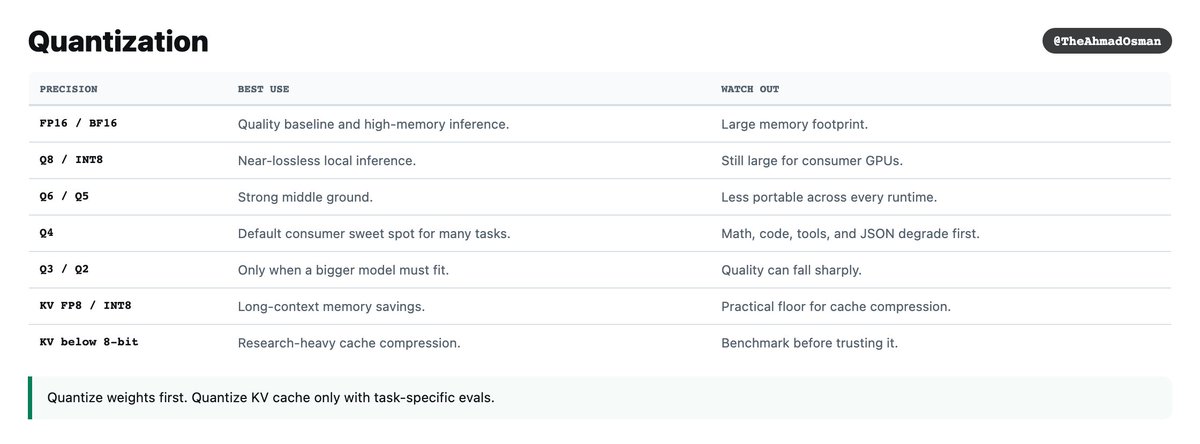Click the @TheAhmadOsman handle badge
Image resolution: width=1200 pixels, height=444 pixels.
pyautogui.click(x=1107, y=41)
